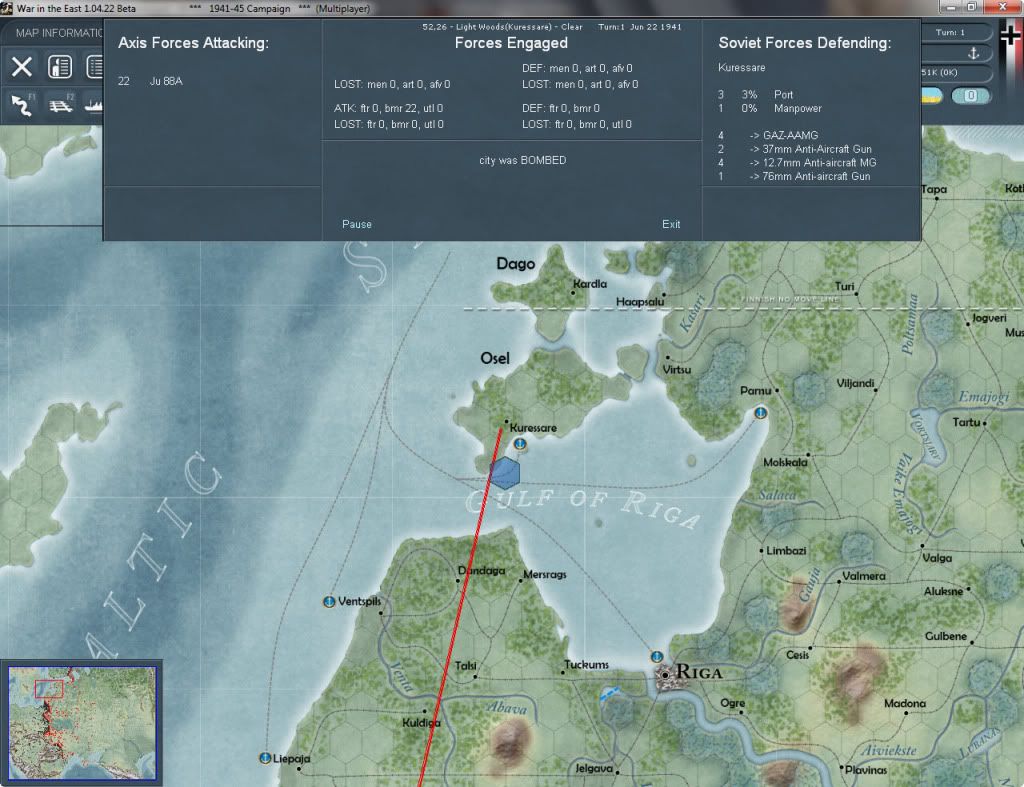Screen dimensions: 1024x787
Task: Click the Jelgava town label
Action: pos(594,768)
